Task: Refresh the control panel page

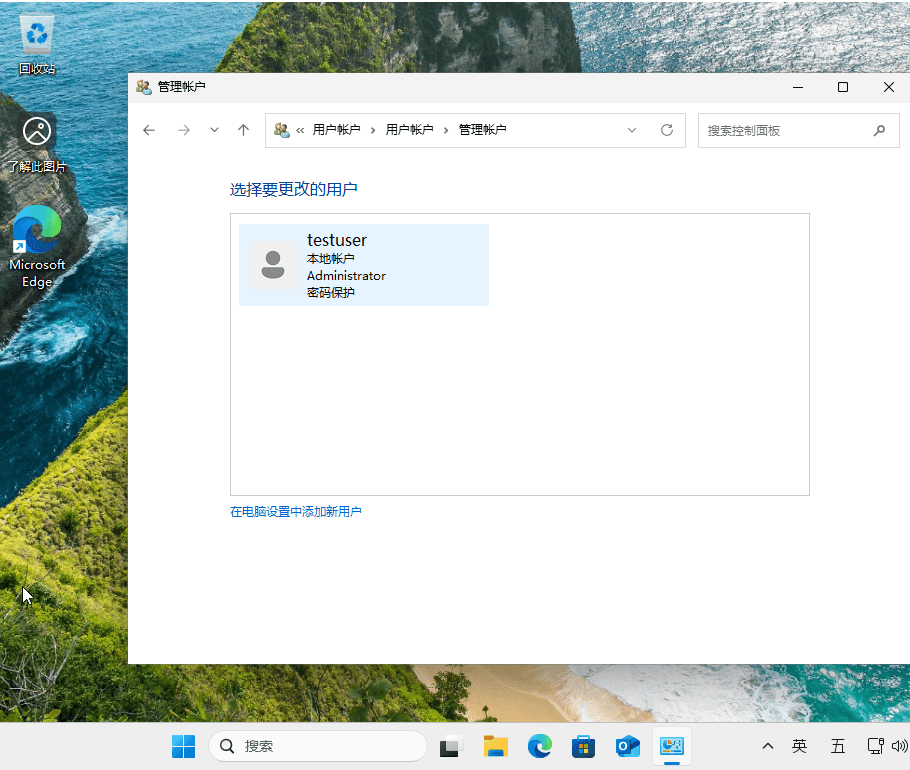Action: [667, 130]
